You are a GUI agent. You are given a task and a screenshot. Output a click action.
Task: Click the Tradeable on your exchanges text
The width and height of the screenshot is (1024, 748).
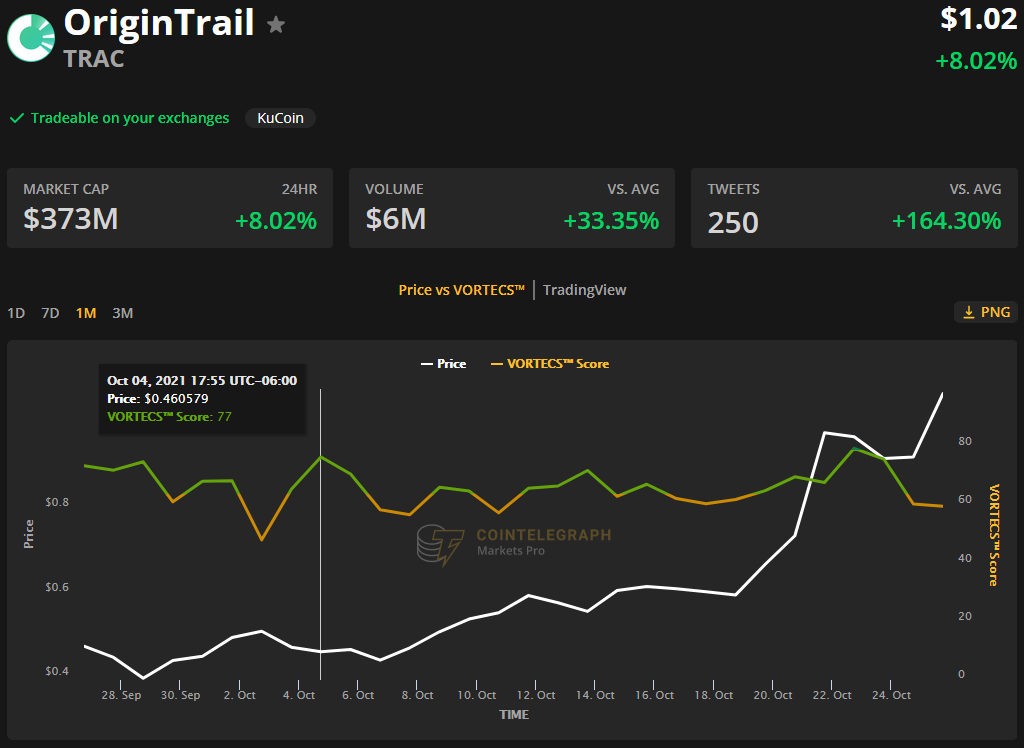pos(130,118)
